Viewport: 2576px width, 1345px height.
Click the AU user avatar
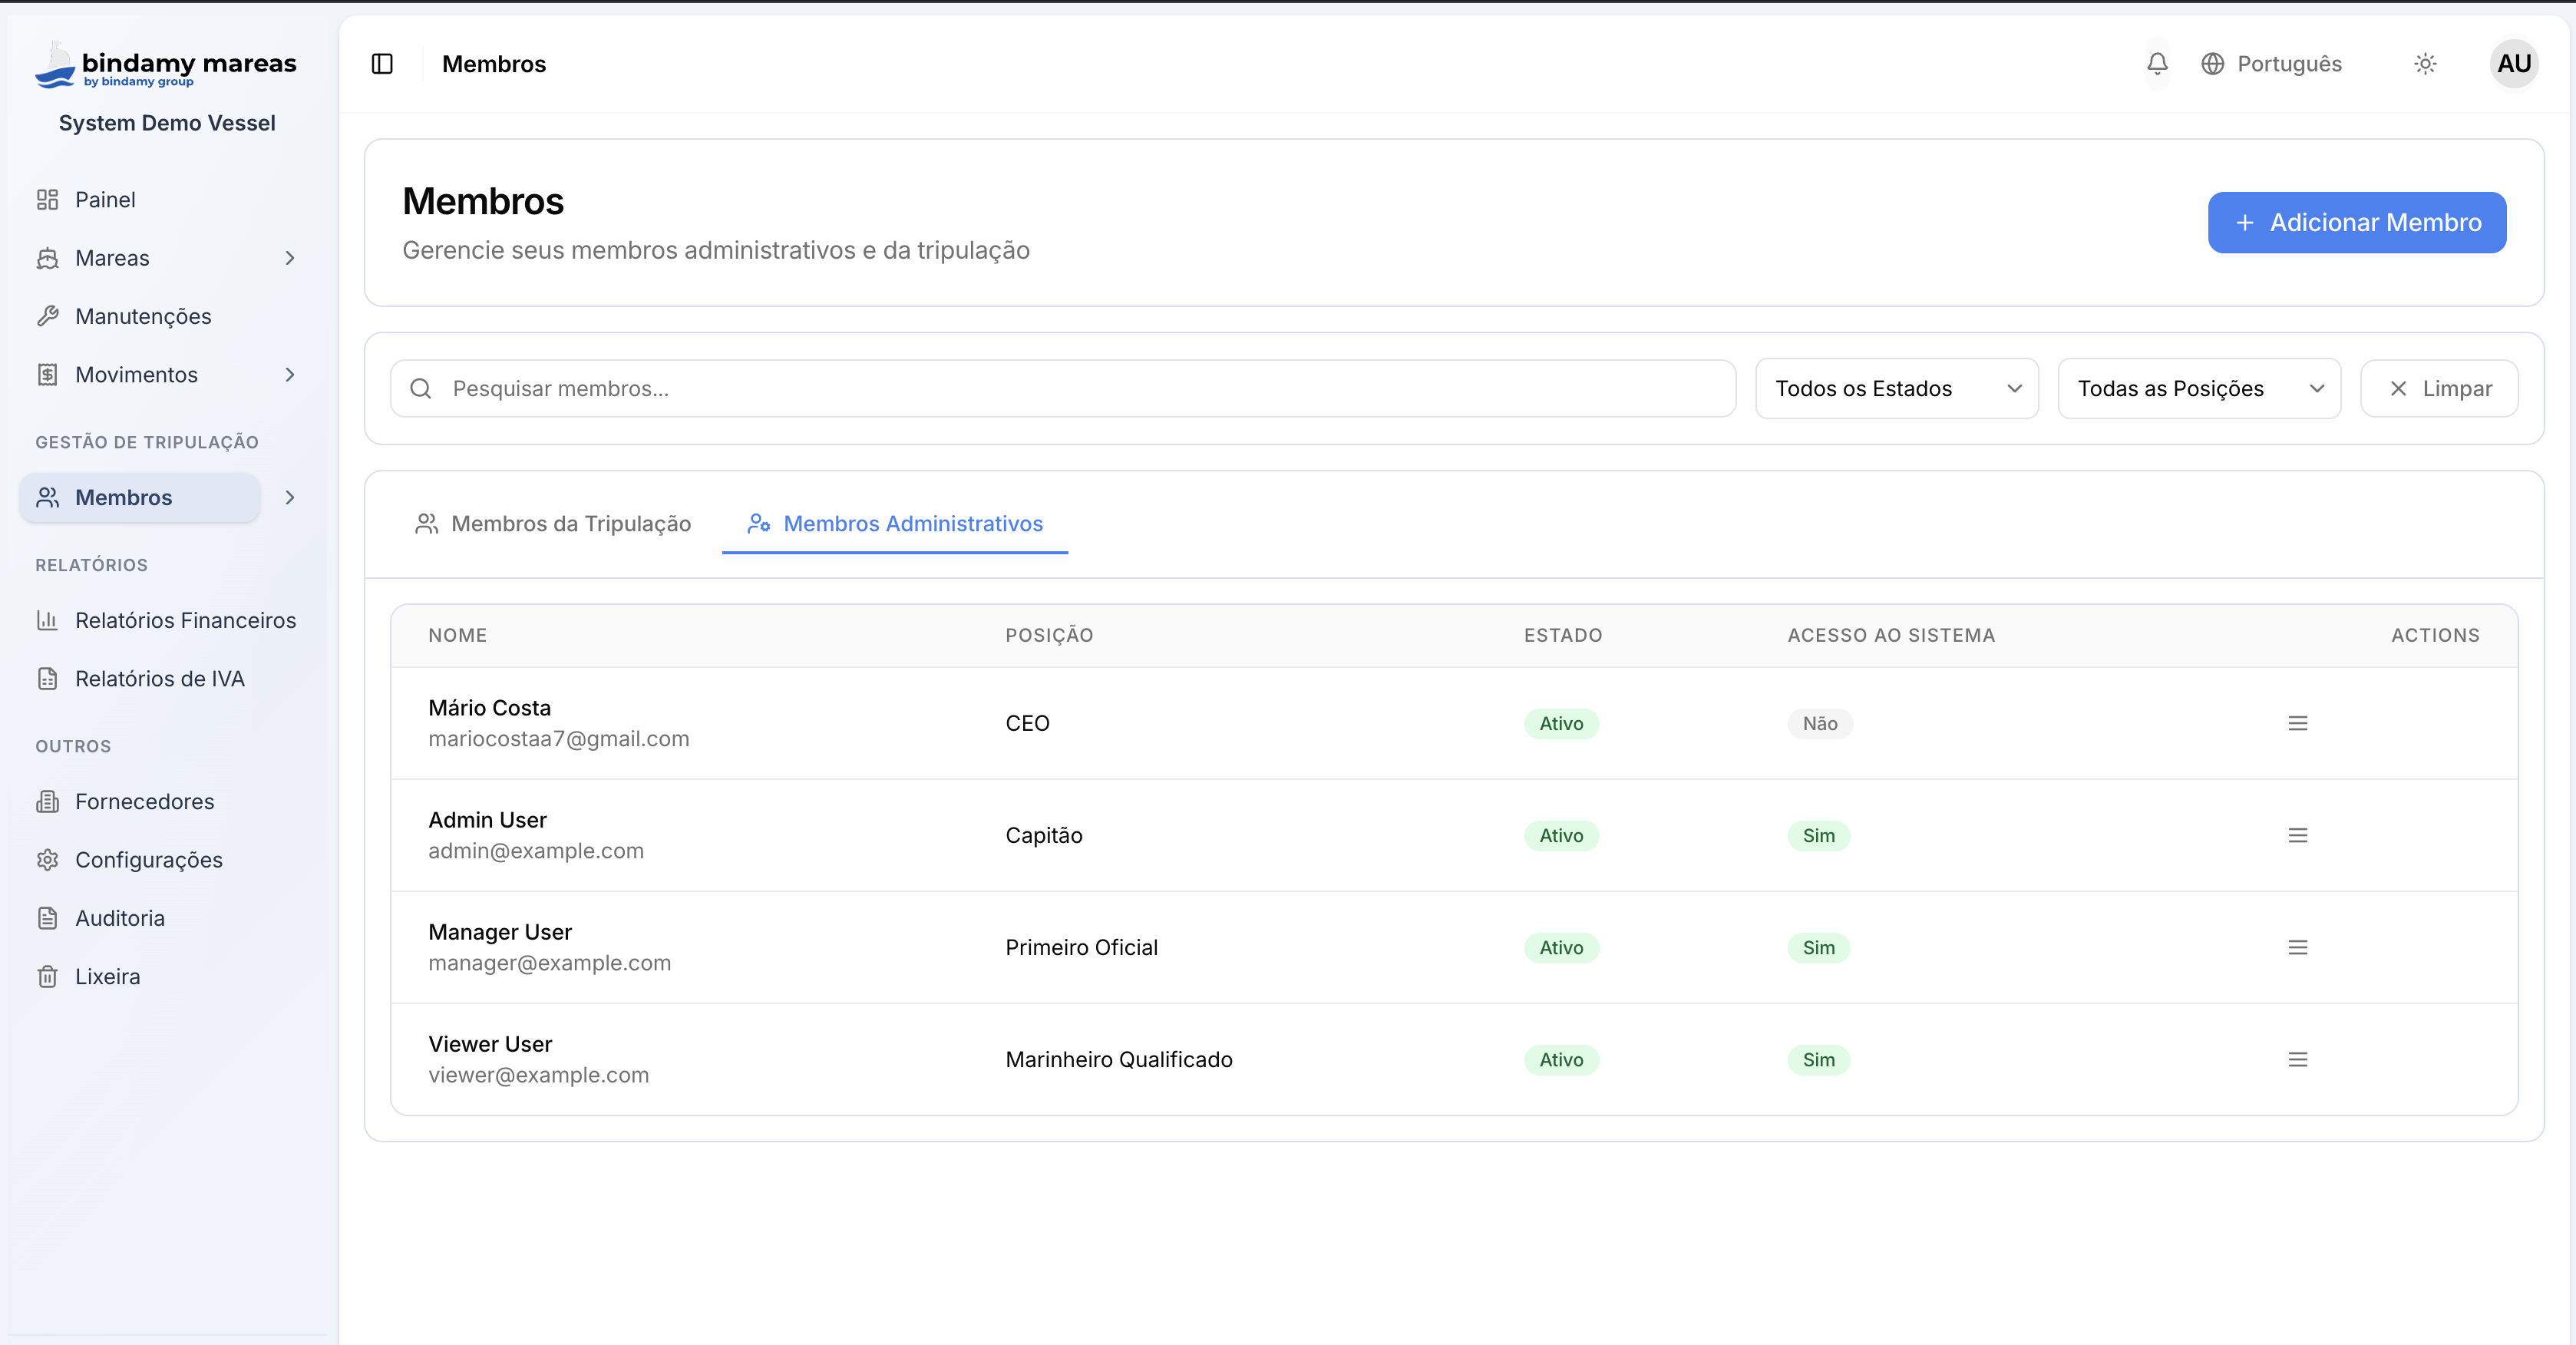[x=2513, y=64]
